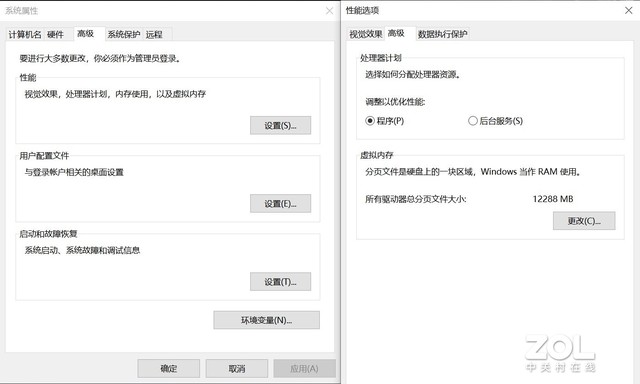The width and height of the screenshot is (640, 384).
Task: Choose the 后台服务(S) radio option
Action: coord(496,121)
